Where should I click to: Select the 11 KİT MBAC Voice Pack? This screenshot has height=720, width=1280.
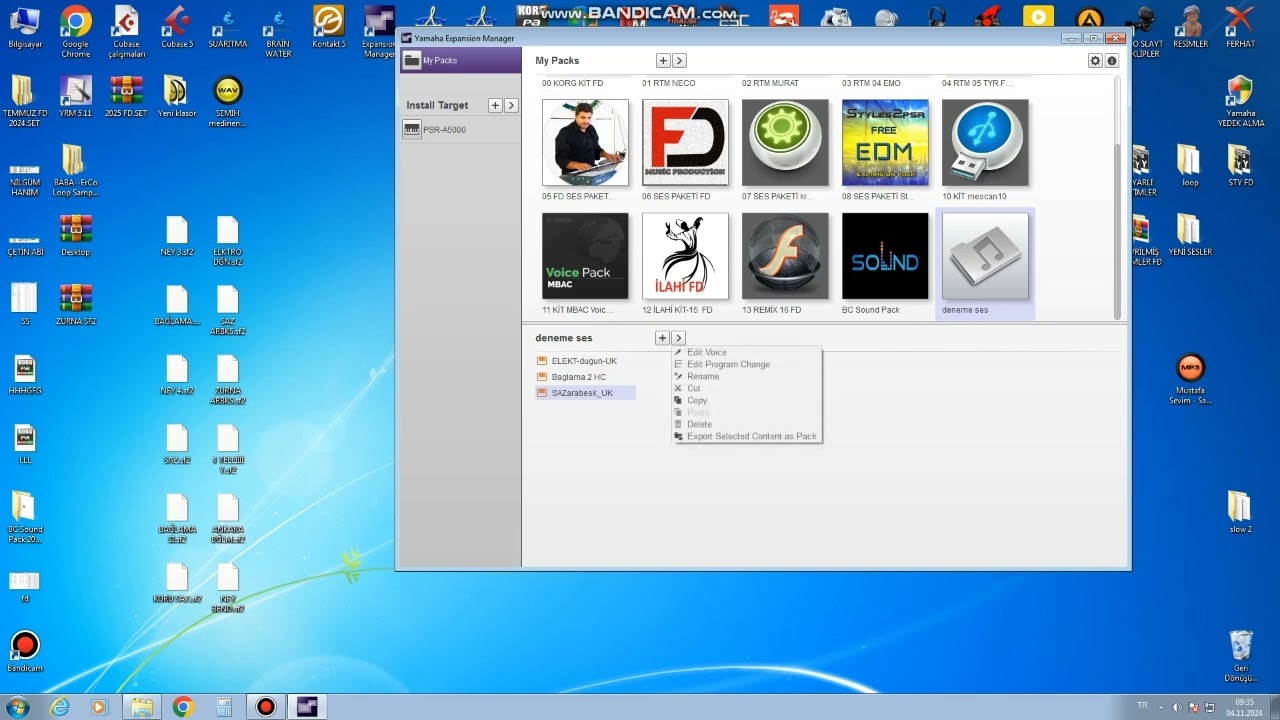585,256
